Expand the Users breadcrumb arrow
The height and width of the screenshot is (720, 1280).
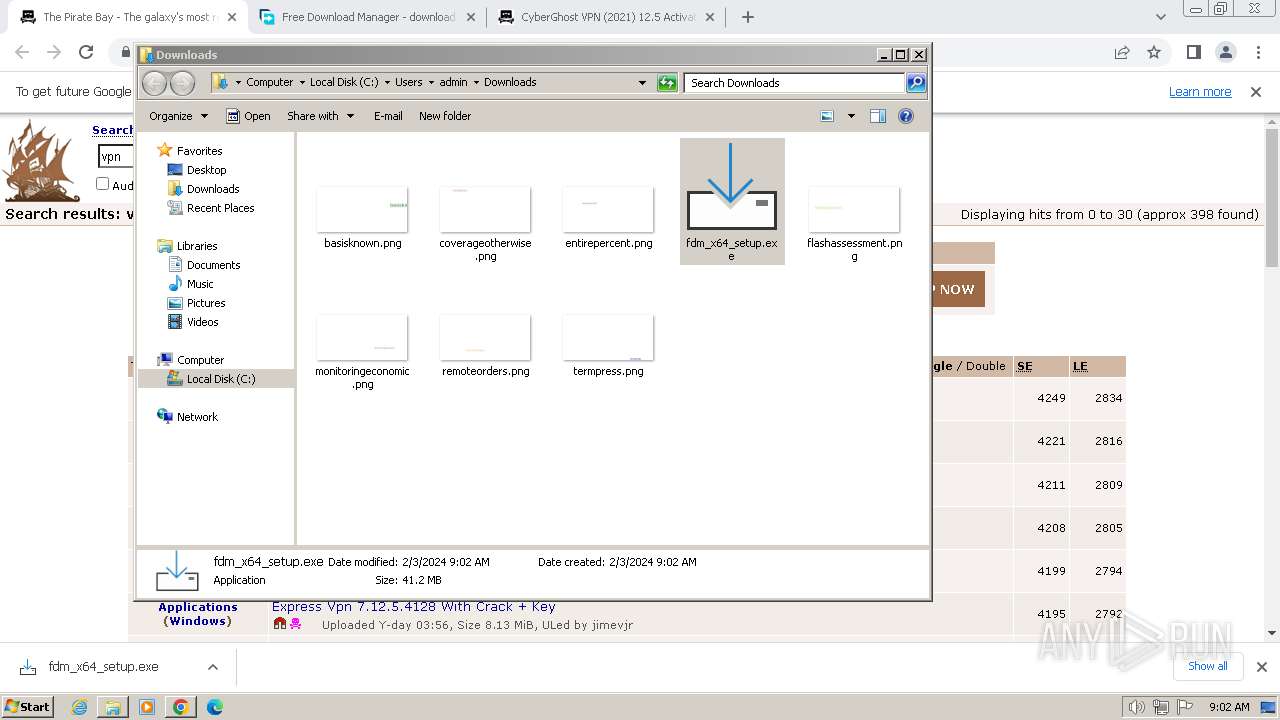(431, 83)
